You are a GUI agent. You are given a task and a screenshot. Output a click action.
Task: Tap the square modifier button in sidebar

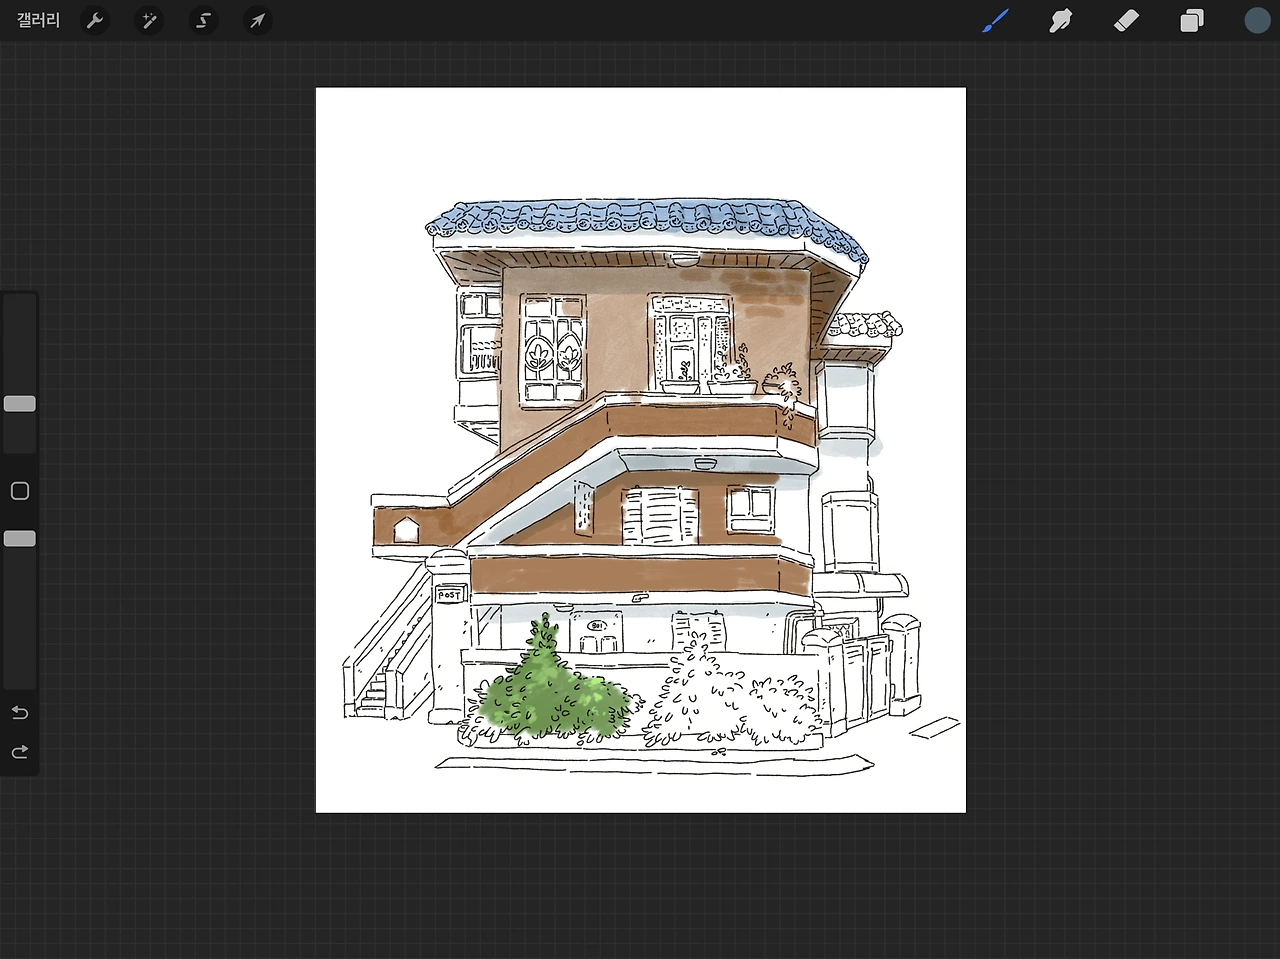pos(20,491)
